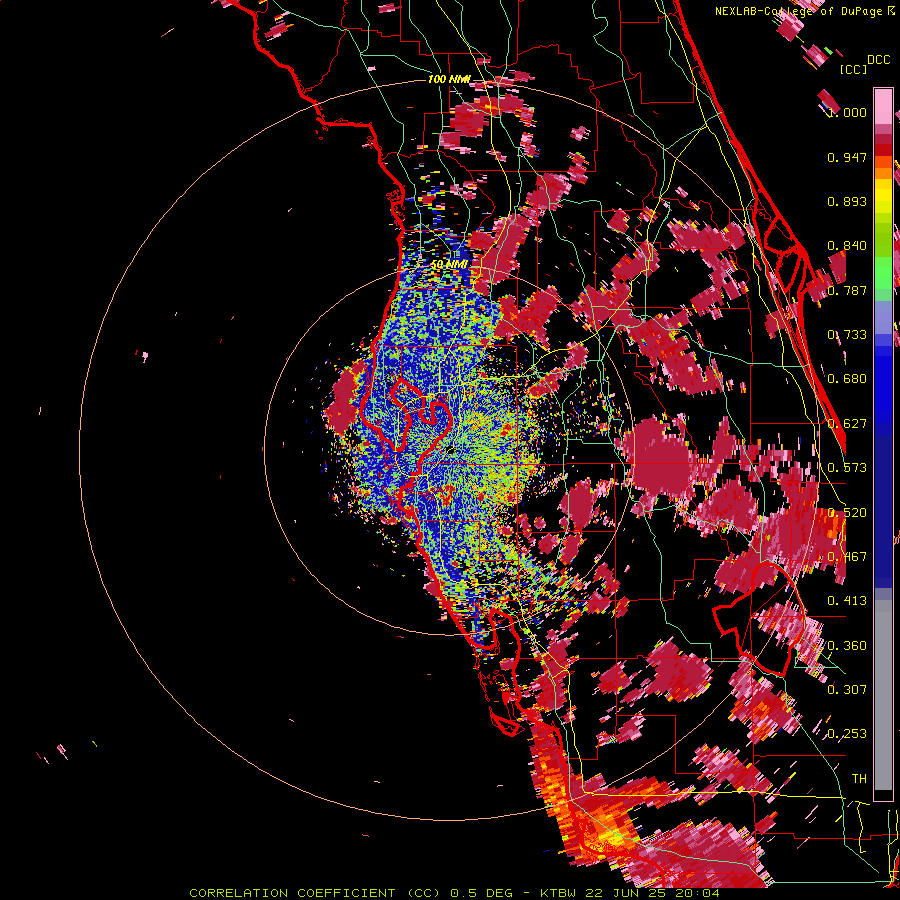Viewport: 900px width, 900px height.
Task: Select the 0.627 scale value
Action: (x=847, y=424)
